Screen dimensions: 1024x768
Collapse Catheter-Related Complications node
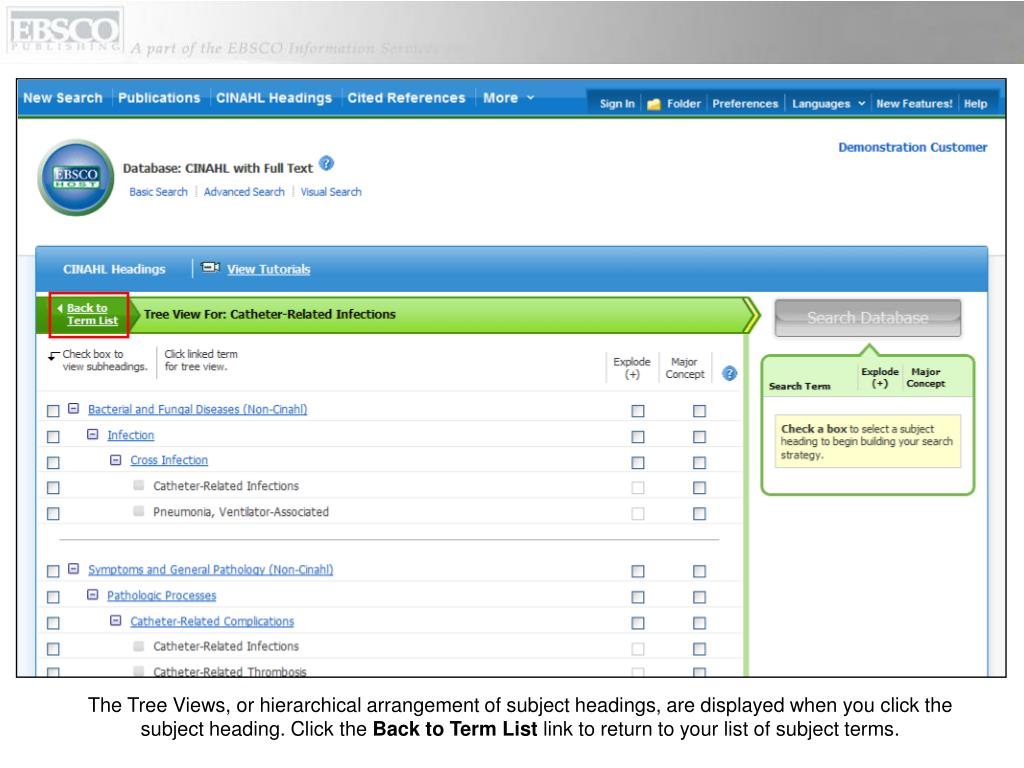[x=116, y=620]
